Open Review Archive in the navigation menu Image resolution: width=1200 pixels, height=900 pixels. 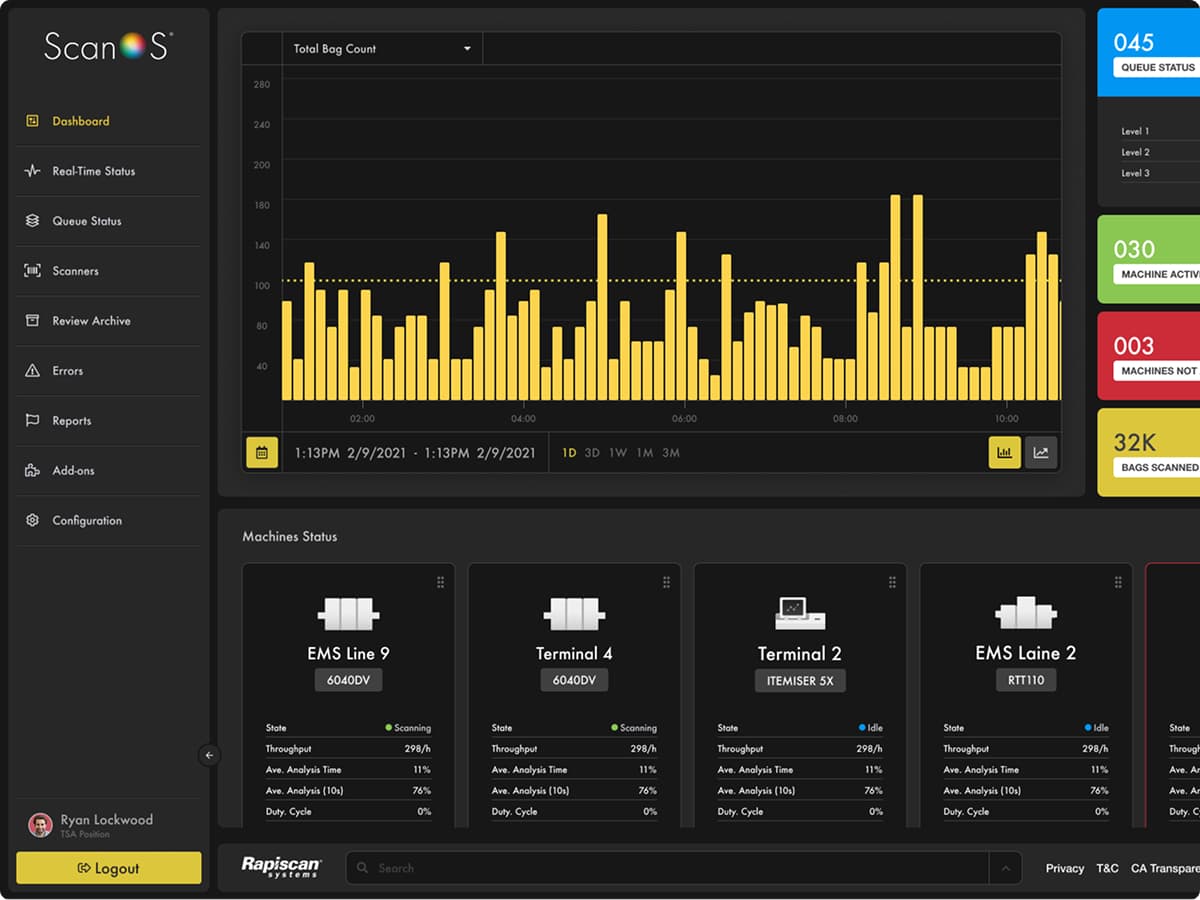tap(30, 320)
